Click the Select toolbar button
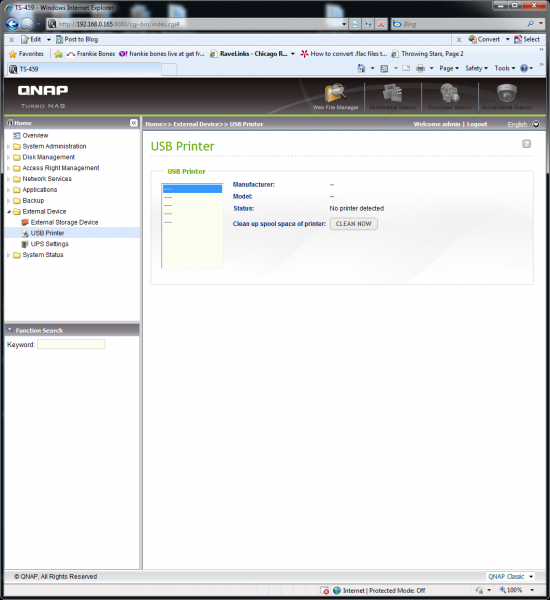 pyautogui.click(x=527, y=39)
